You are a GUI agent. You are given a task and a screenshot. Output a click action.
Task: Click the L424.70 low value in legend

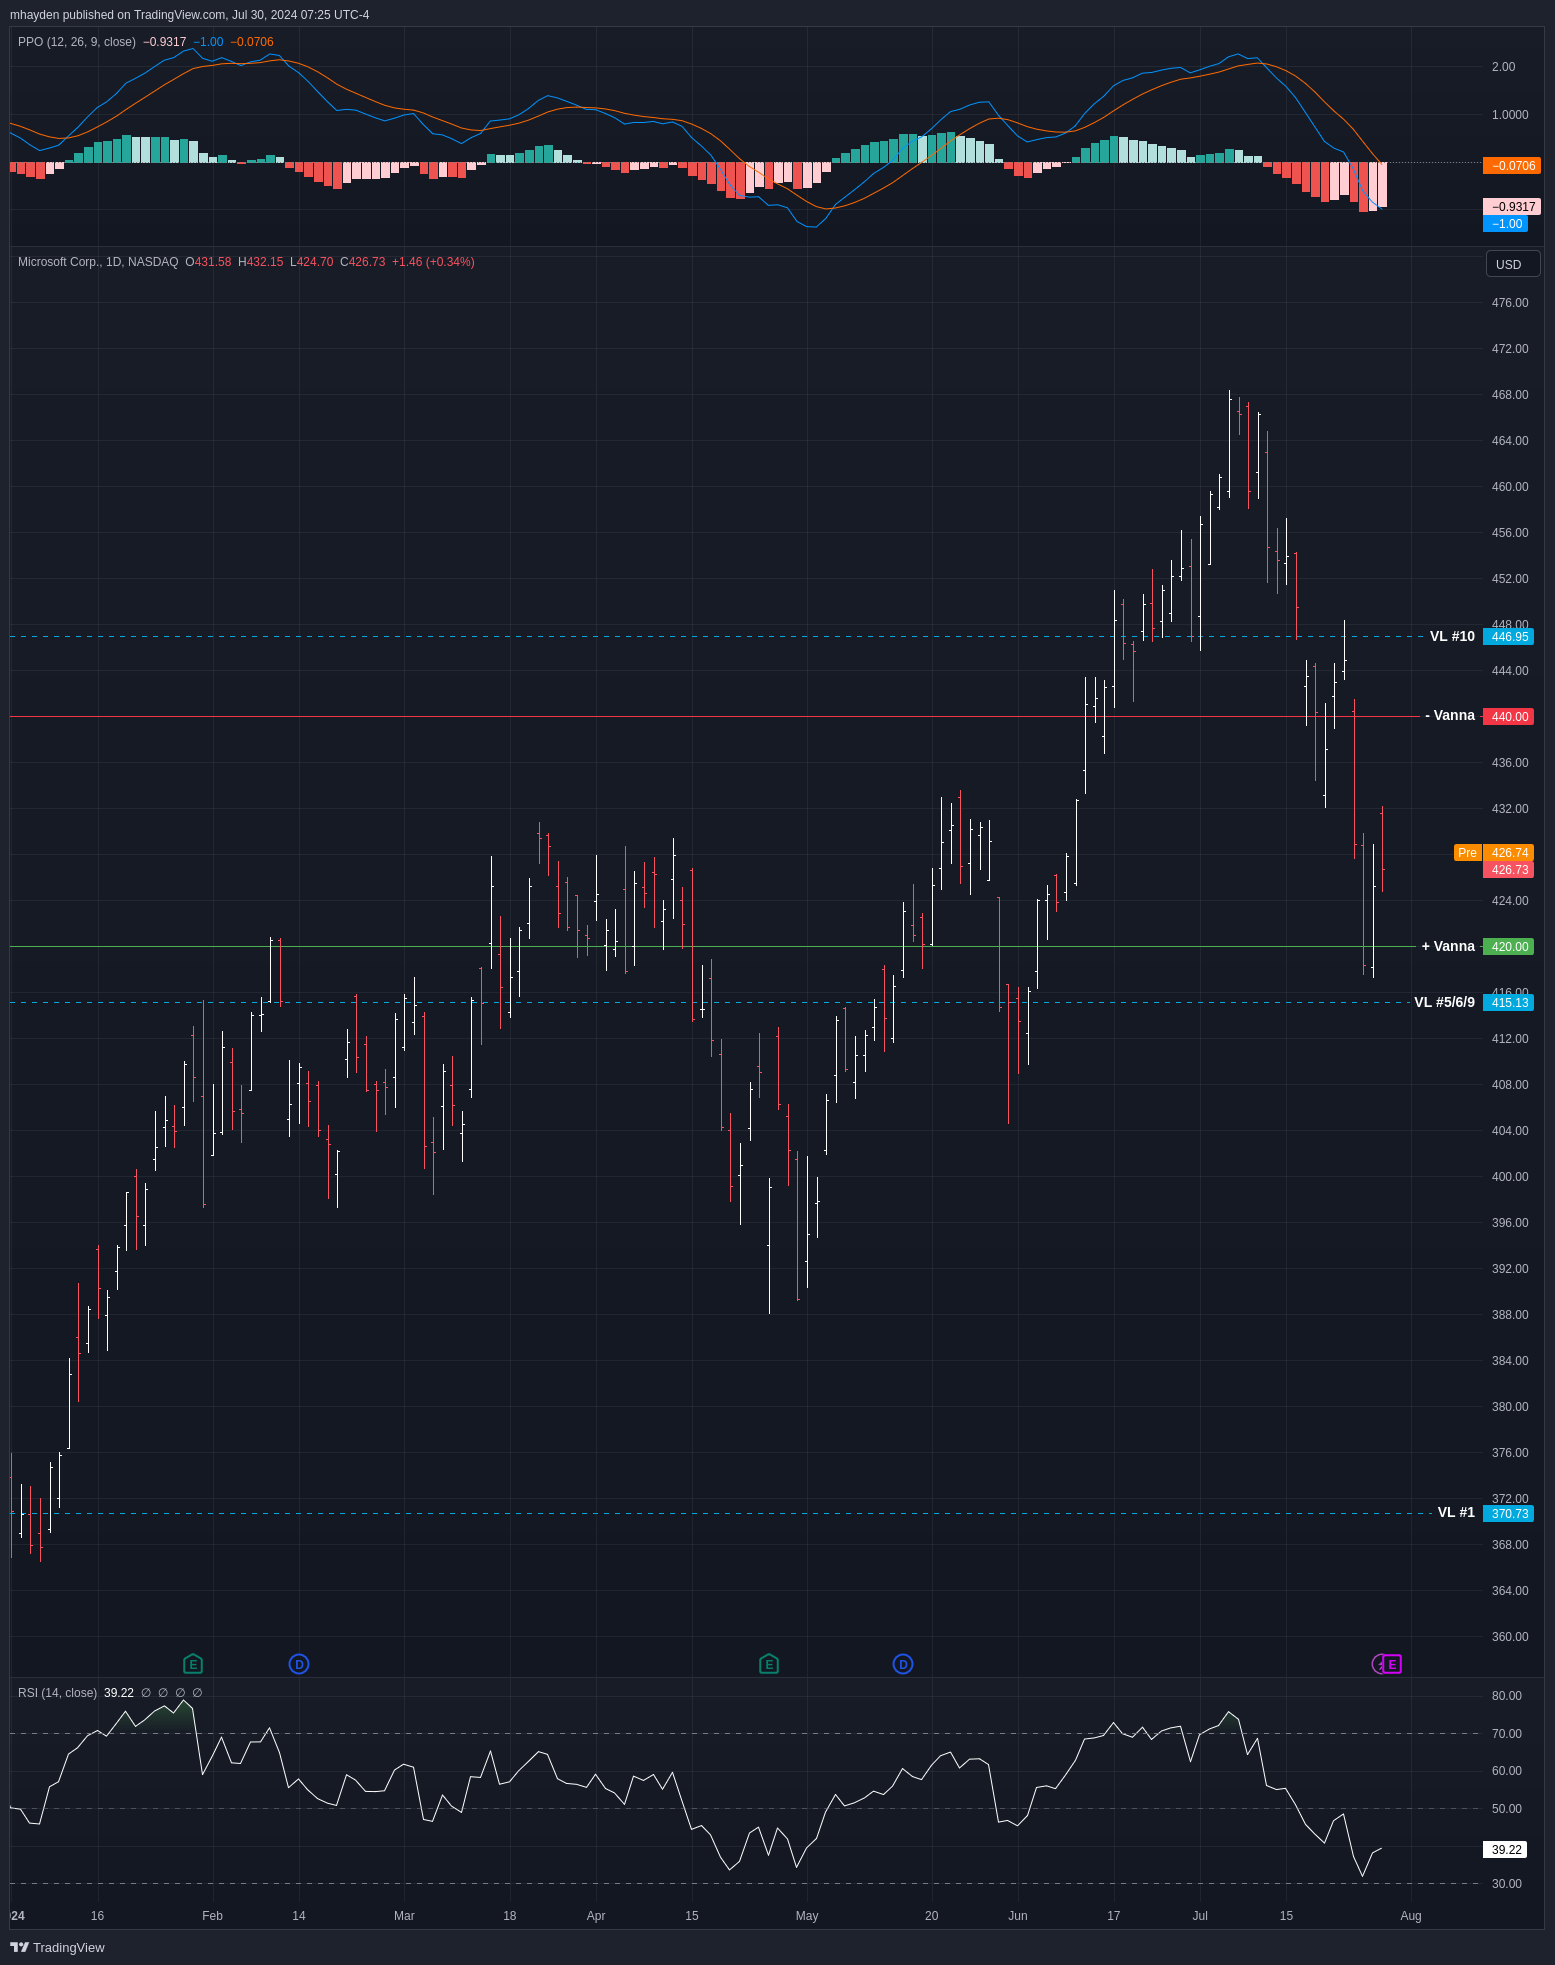(311, 262)
